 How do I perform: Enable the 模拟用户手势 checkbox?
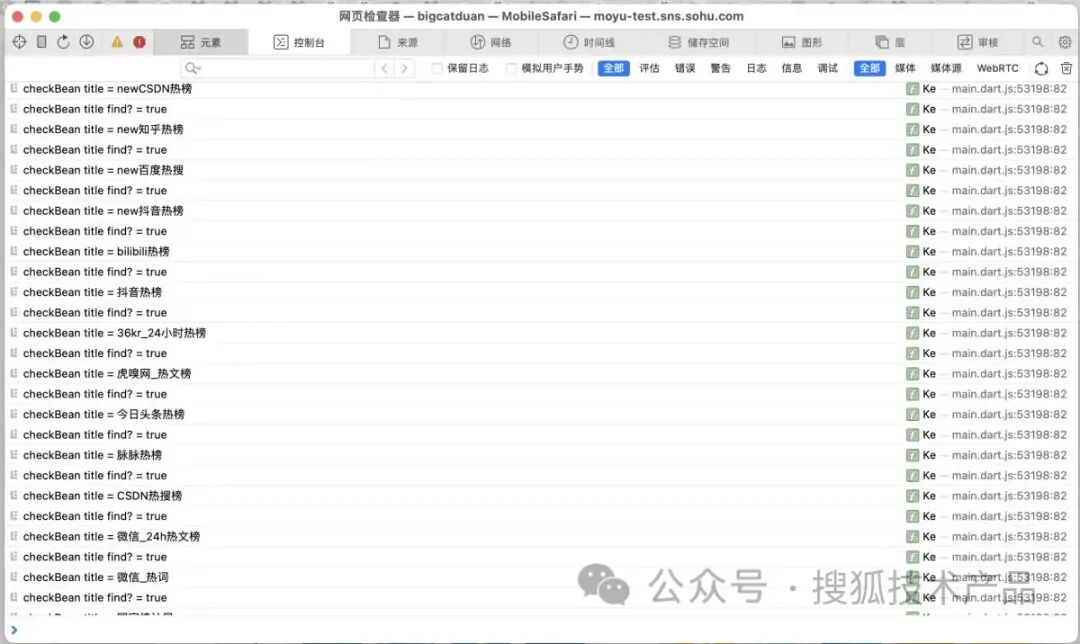[x=511, y=68]
